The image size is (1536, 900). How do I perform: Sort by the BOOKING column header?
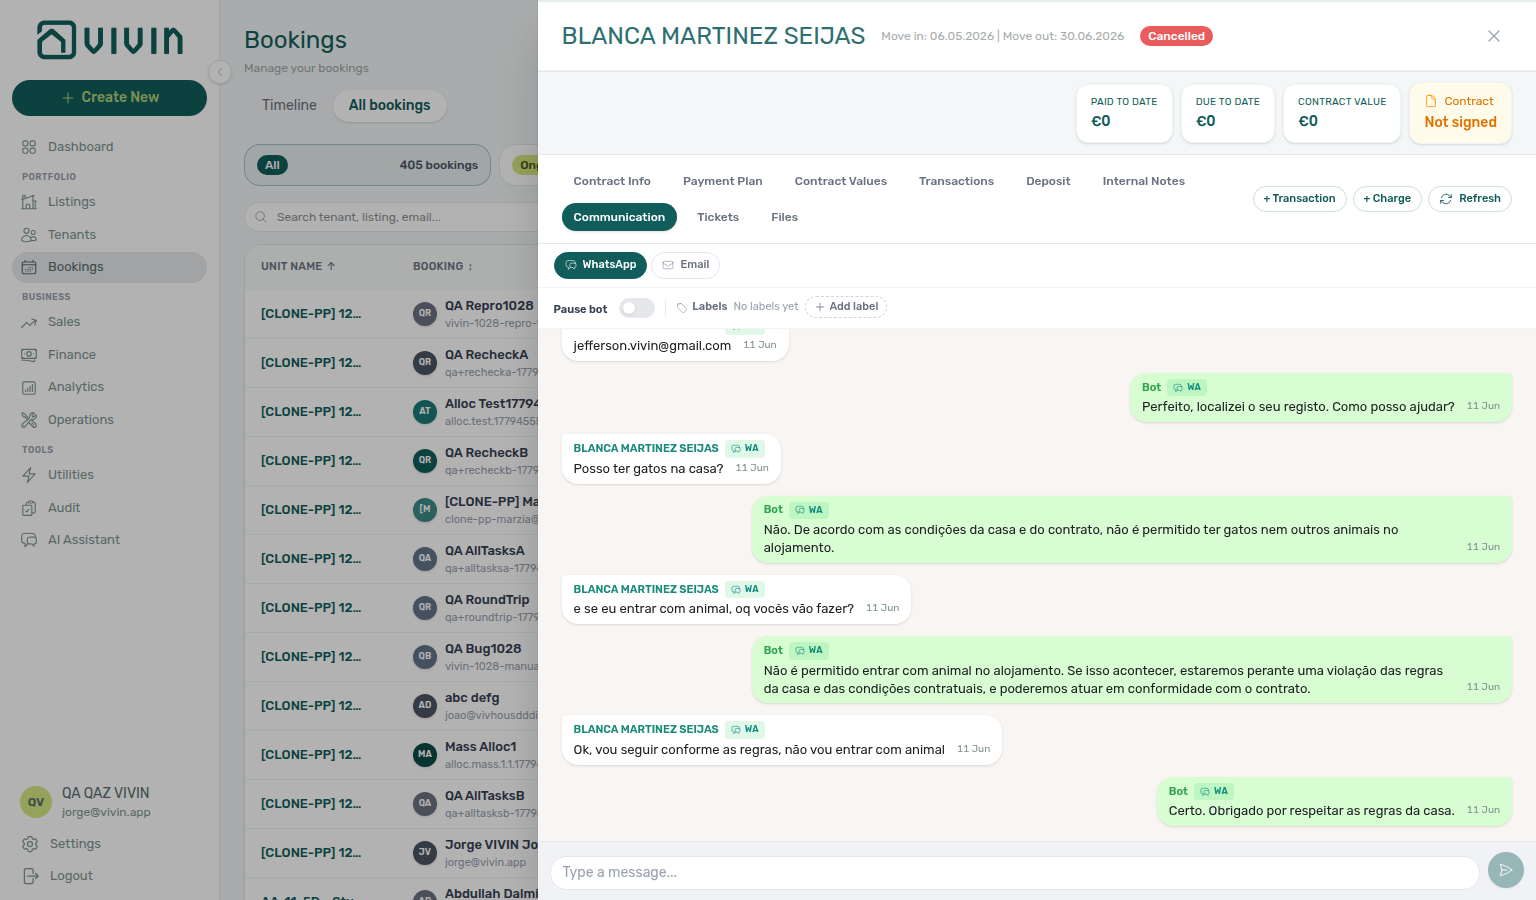tap(443, 266)
